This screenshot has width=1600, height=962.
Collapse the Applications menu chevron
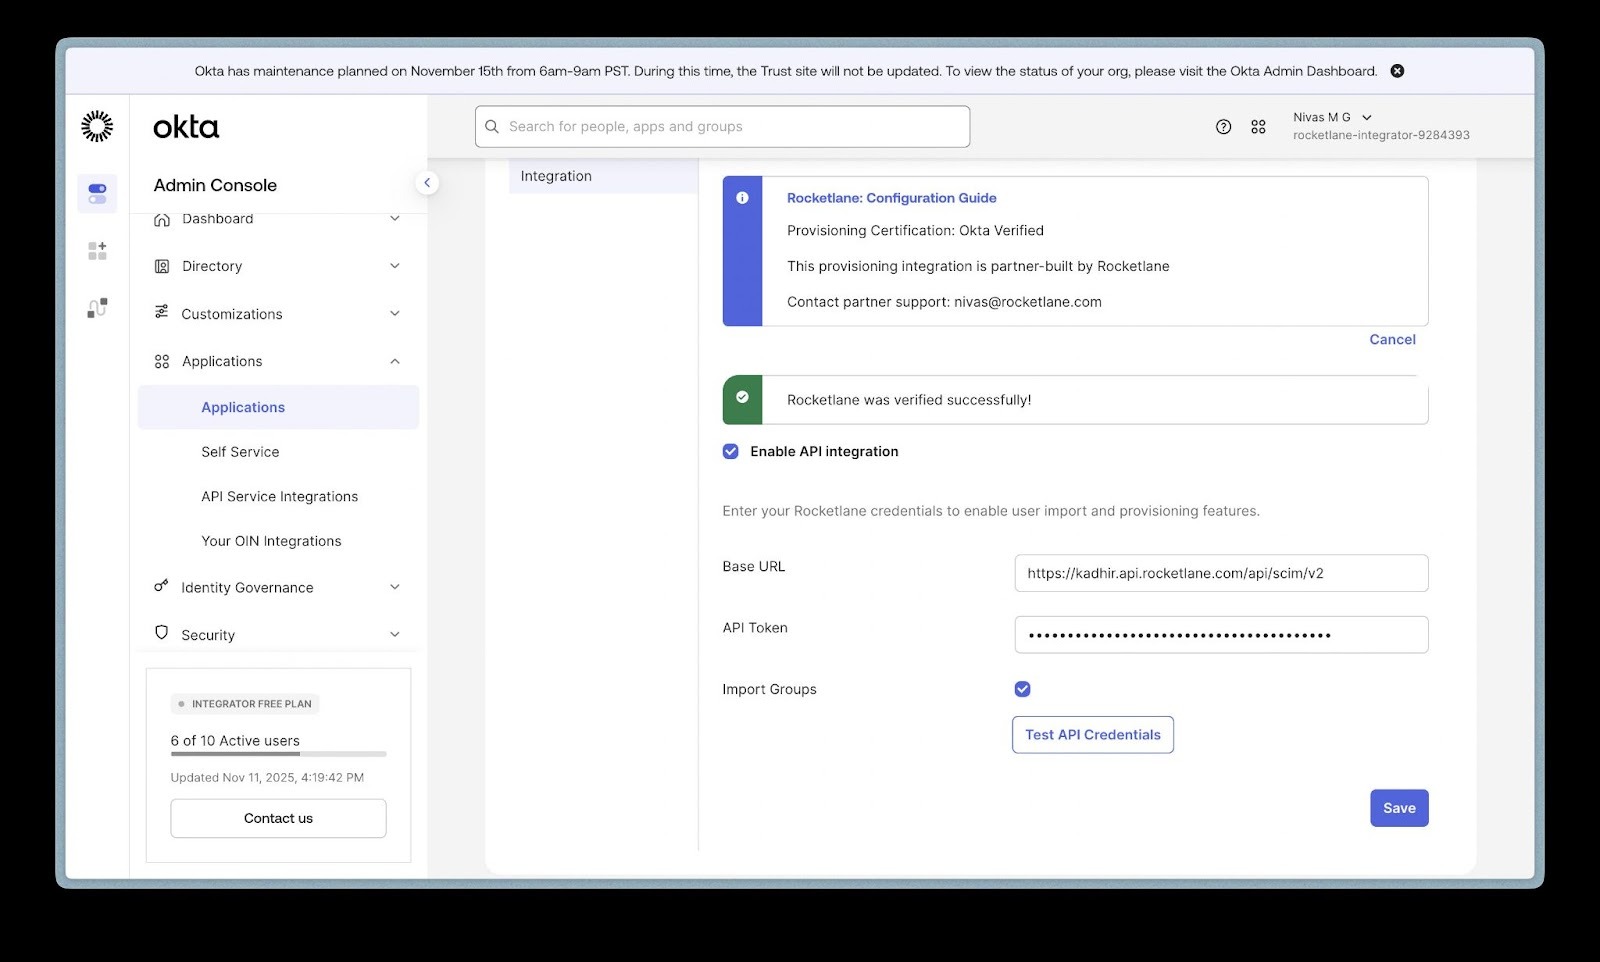pos(395,361)
